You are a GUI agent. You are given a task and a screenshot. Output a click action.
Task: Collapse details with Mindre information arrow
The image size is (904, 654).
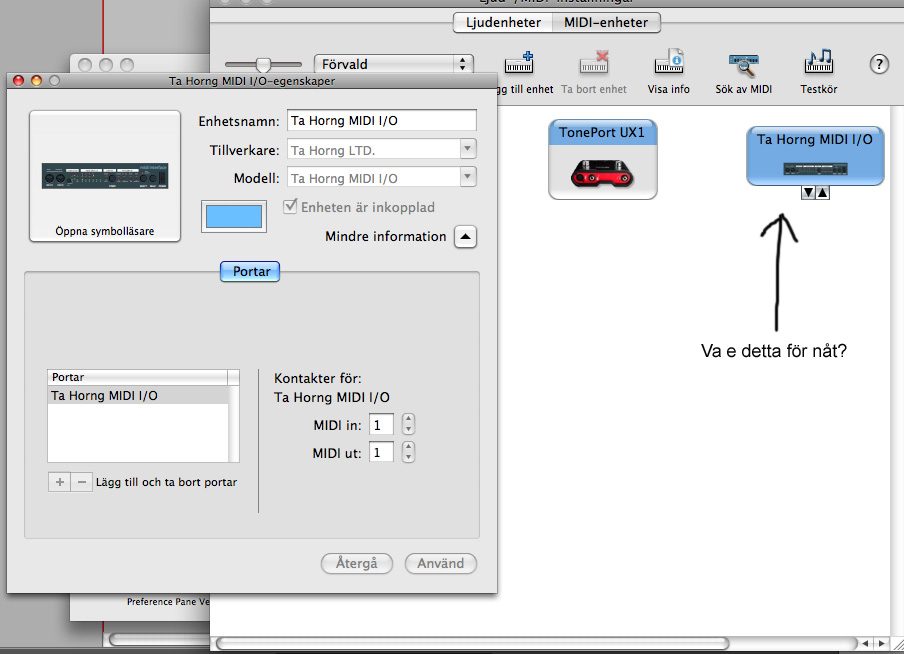click(465, 236)
